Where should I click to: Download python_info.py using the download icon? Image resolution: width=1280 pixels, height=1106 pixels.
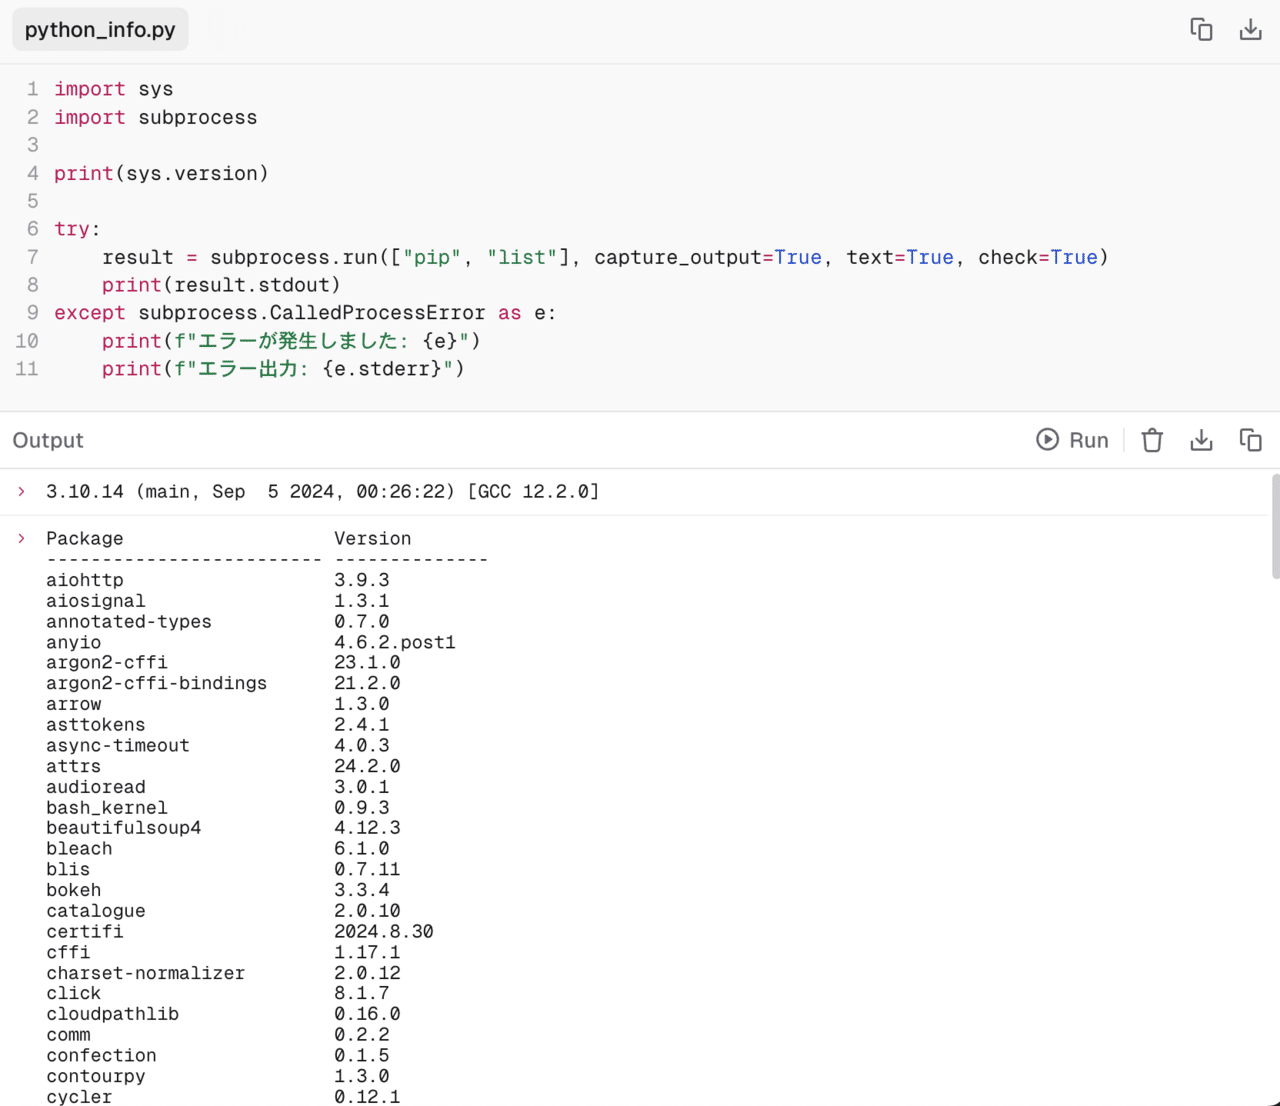tap(1250, 30)
